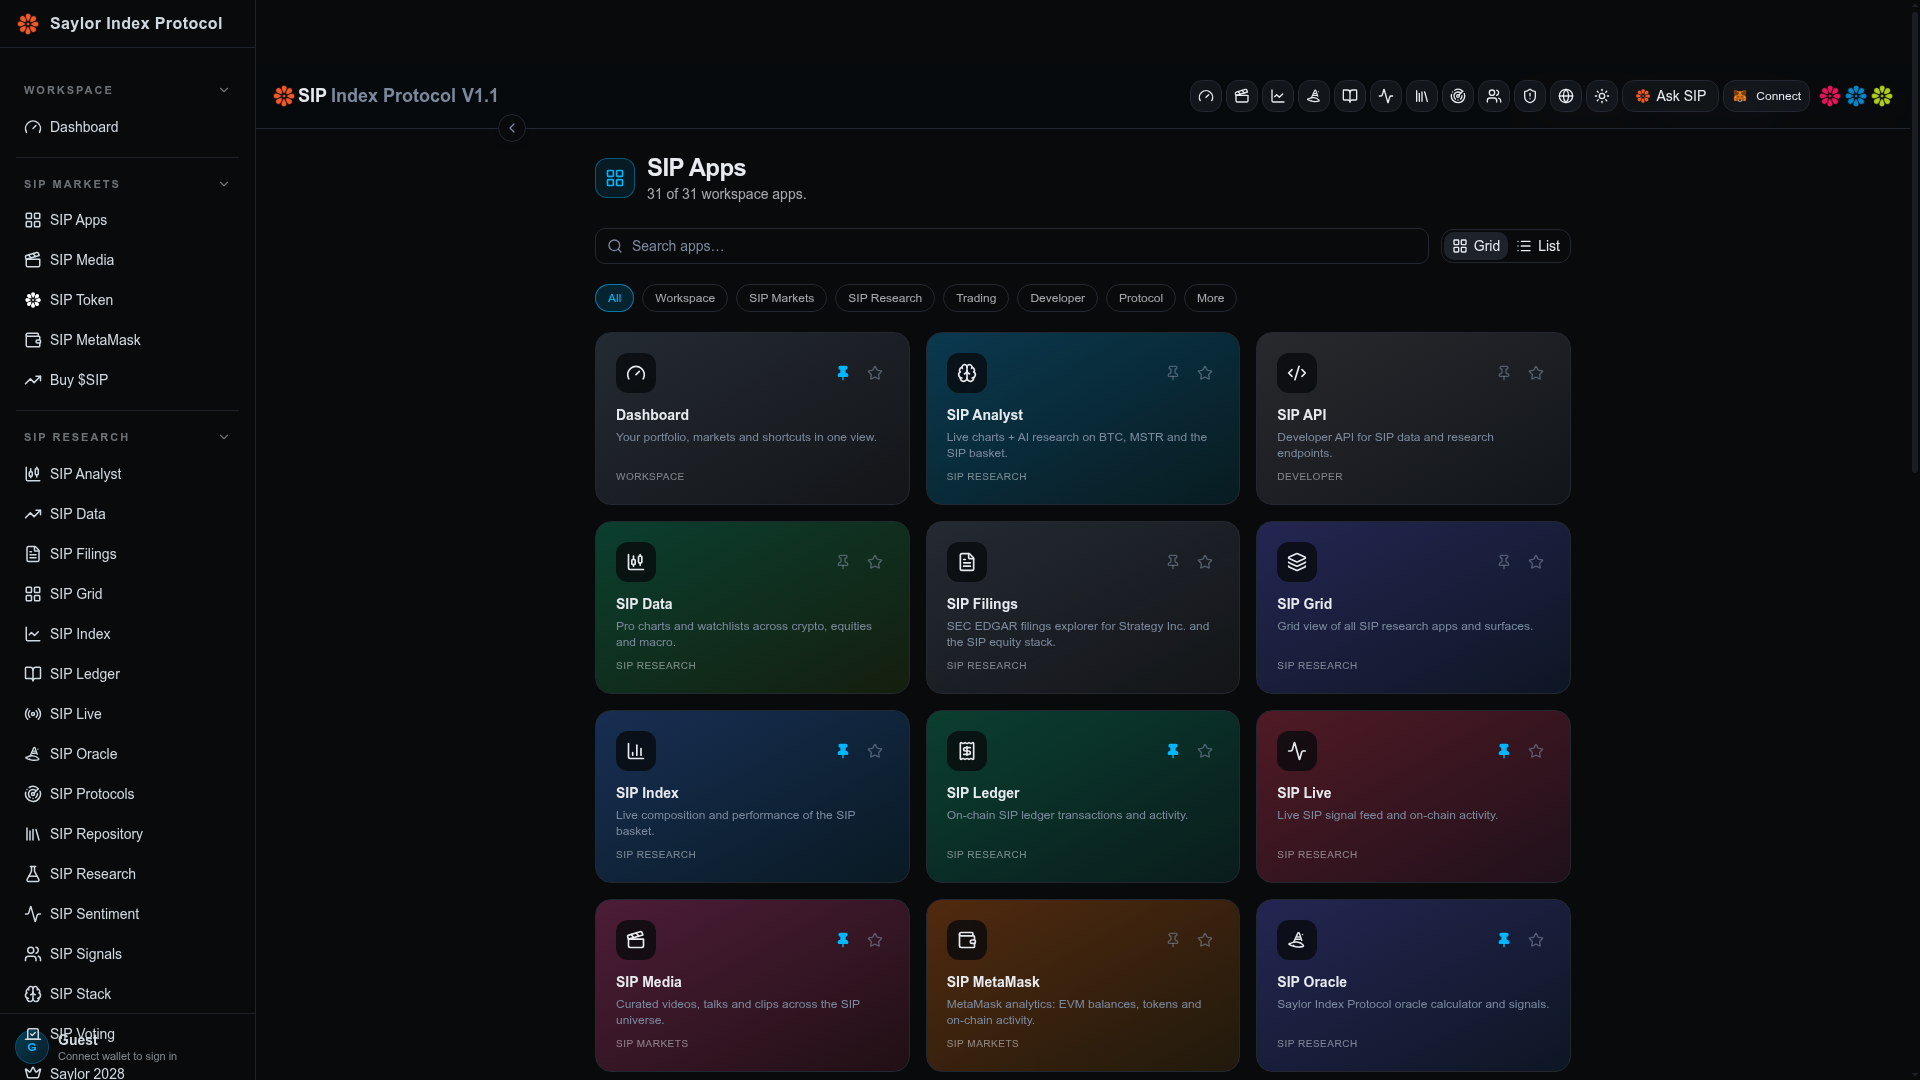Star the SIP API app card
The image size is (1920, 1080).
(x=1536, y=373)
